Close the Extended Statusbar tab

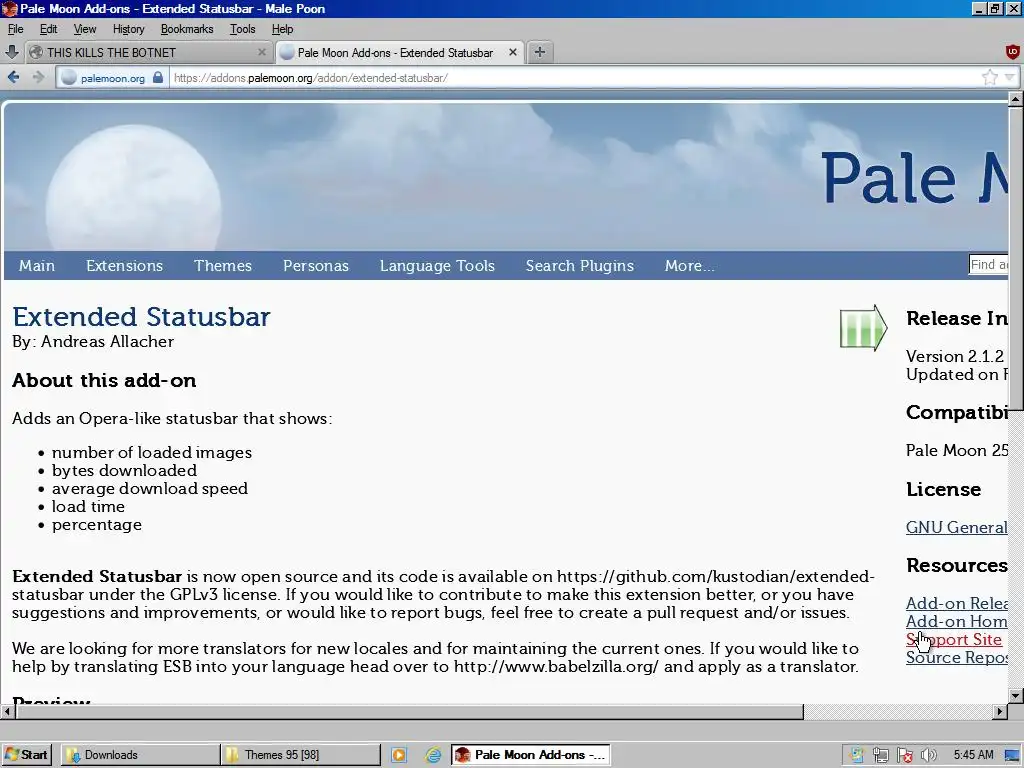[513, 52]
